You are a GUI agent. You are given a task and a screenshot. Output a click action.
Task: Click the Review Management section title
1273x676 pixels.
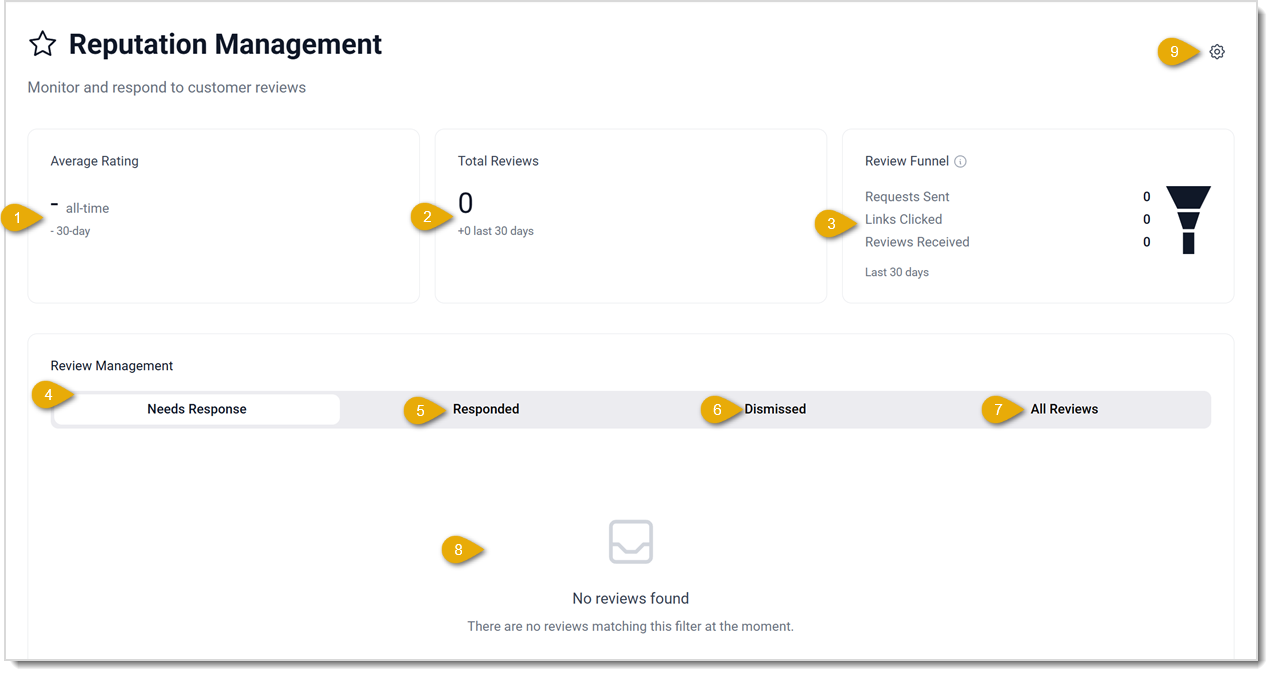click(x=112, y=366)
